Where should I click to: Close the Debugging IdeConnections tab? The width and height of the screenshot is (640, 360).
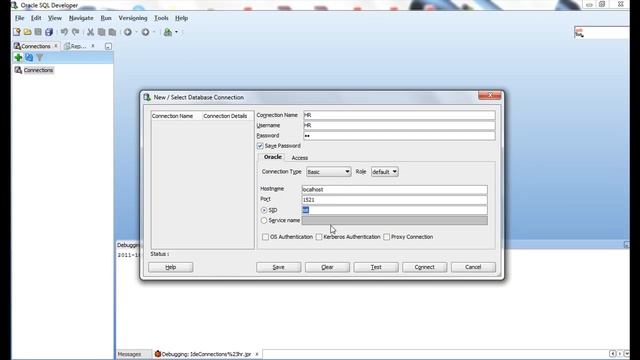(257, 354)
